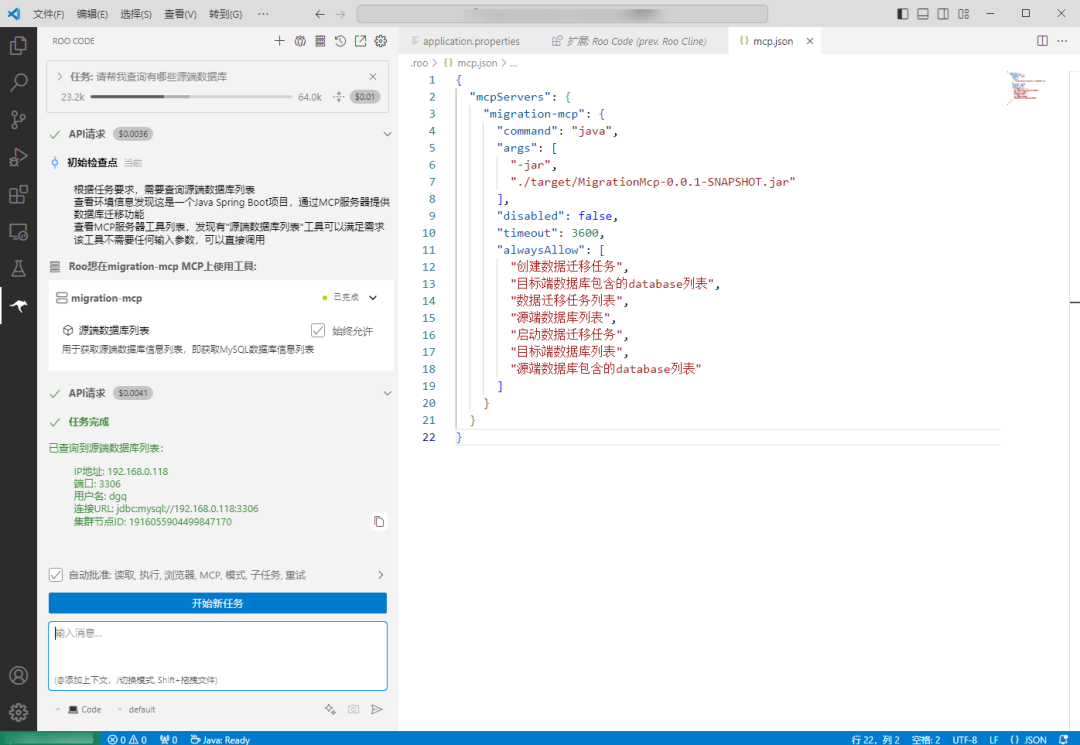Screen dimensions: 1080x745
Task: Open editor more actions ellipsis
Action: (x=1062, y=41)
